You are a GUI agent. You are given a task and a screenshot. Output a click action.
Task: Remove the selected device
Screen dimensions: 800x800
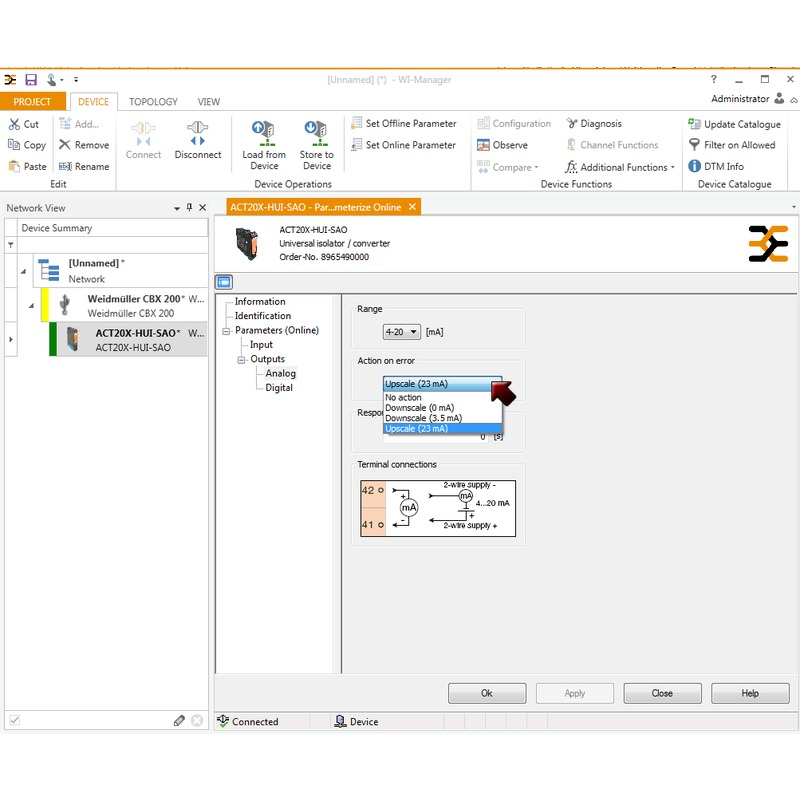pos(84,145)
